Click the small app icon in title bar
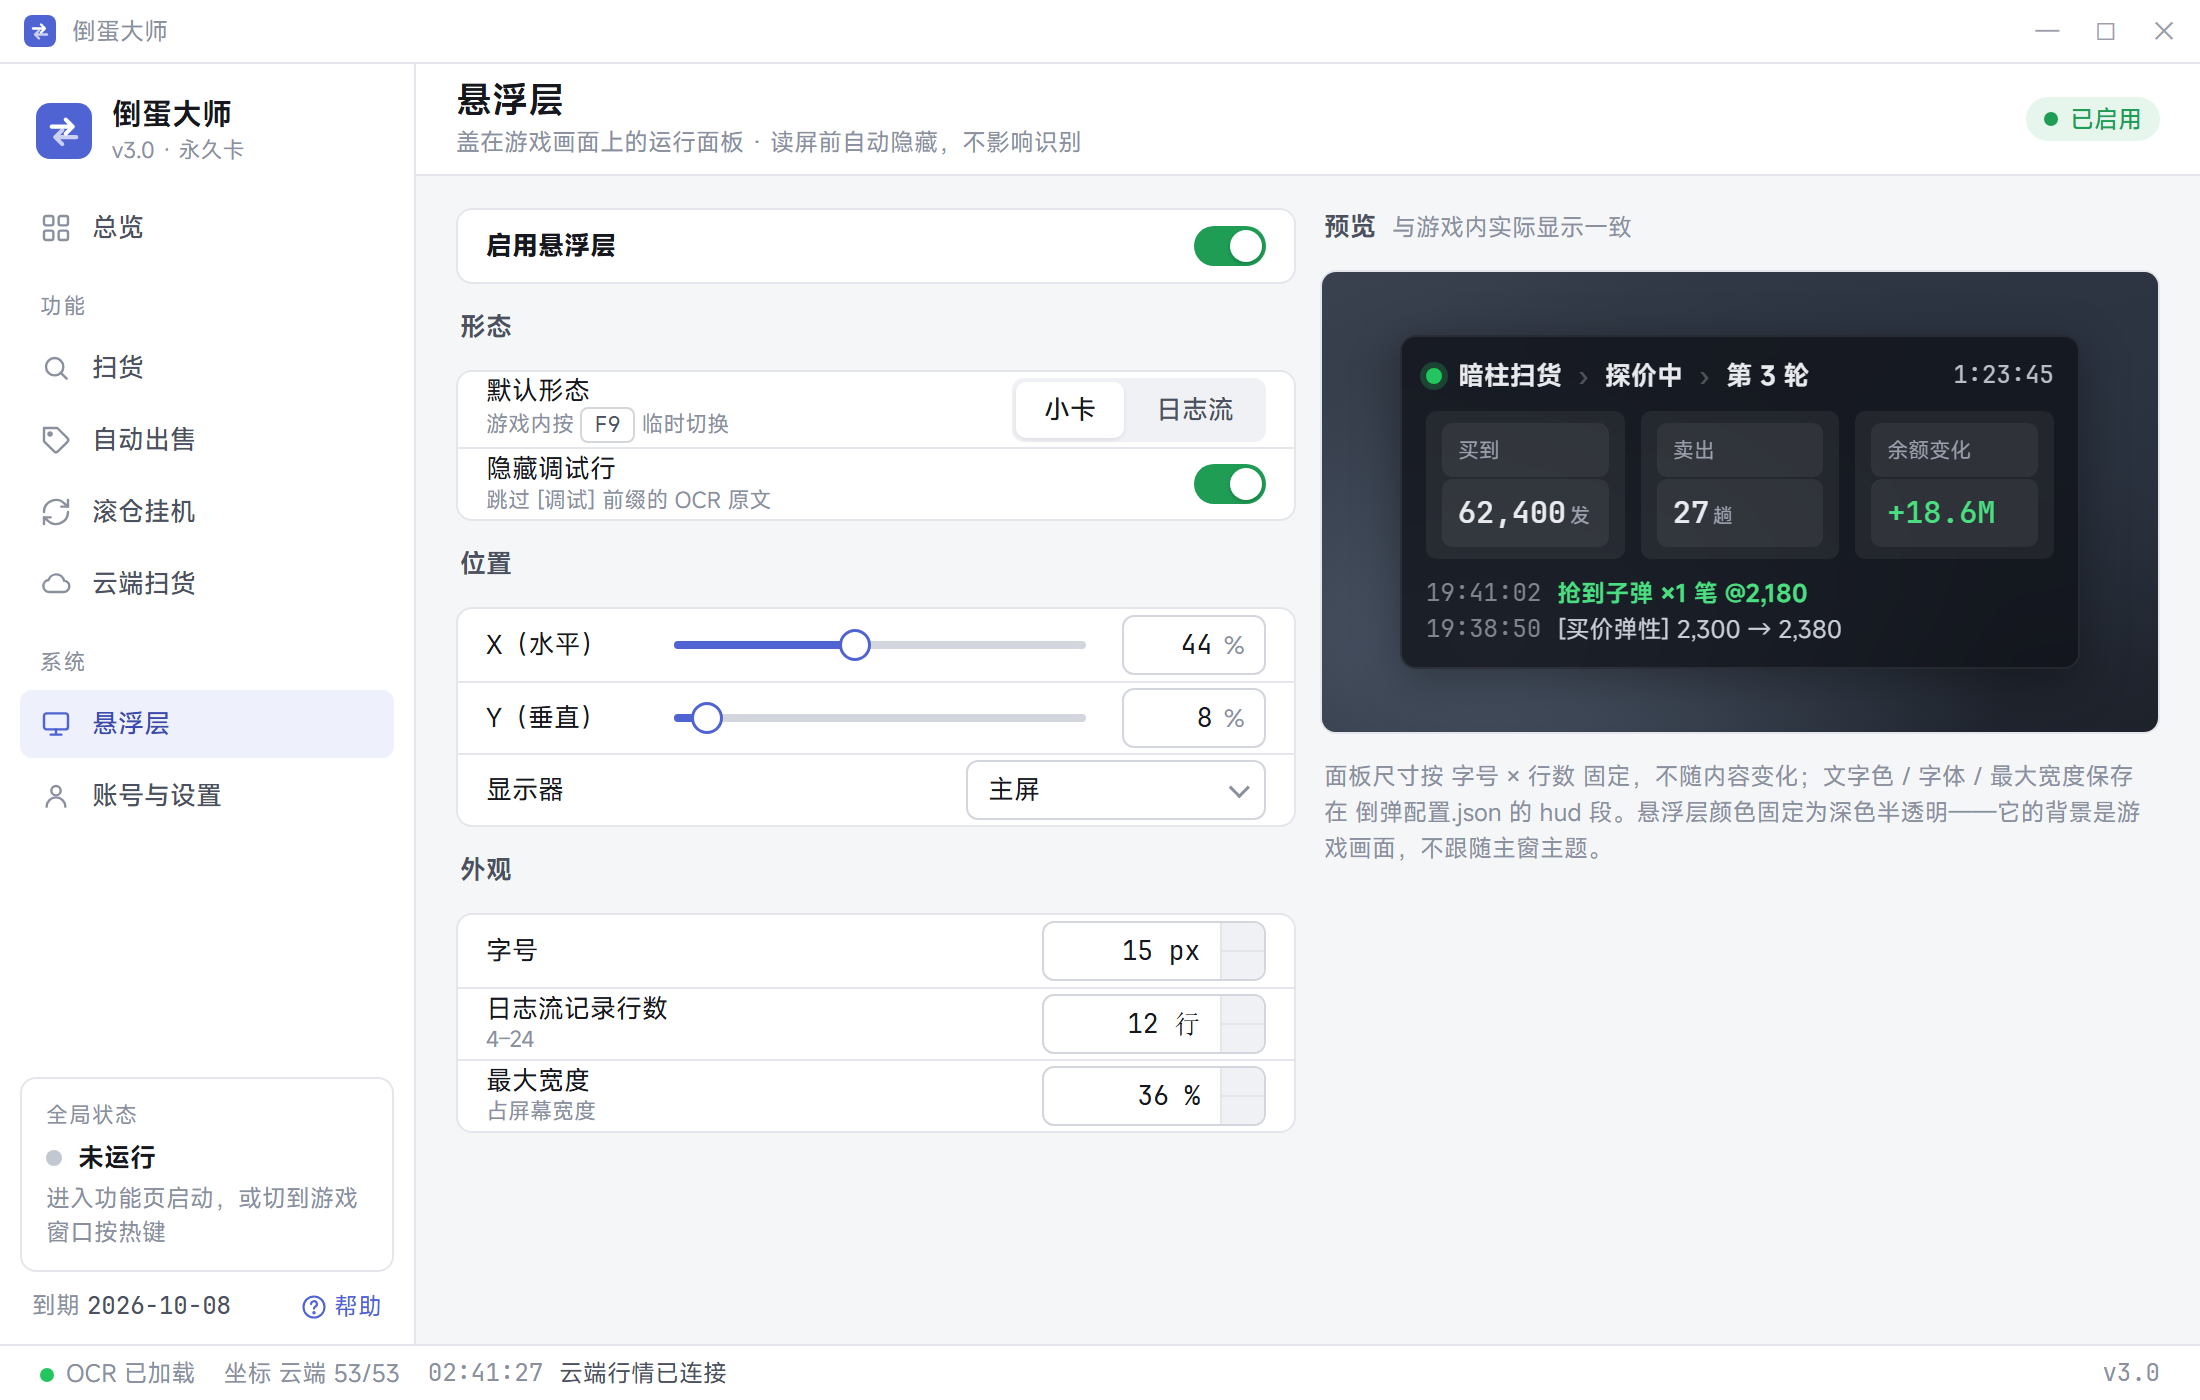 click(40, 31)
